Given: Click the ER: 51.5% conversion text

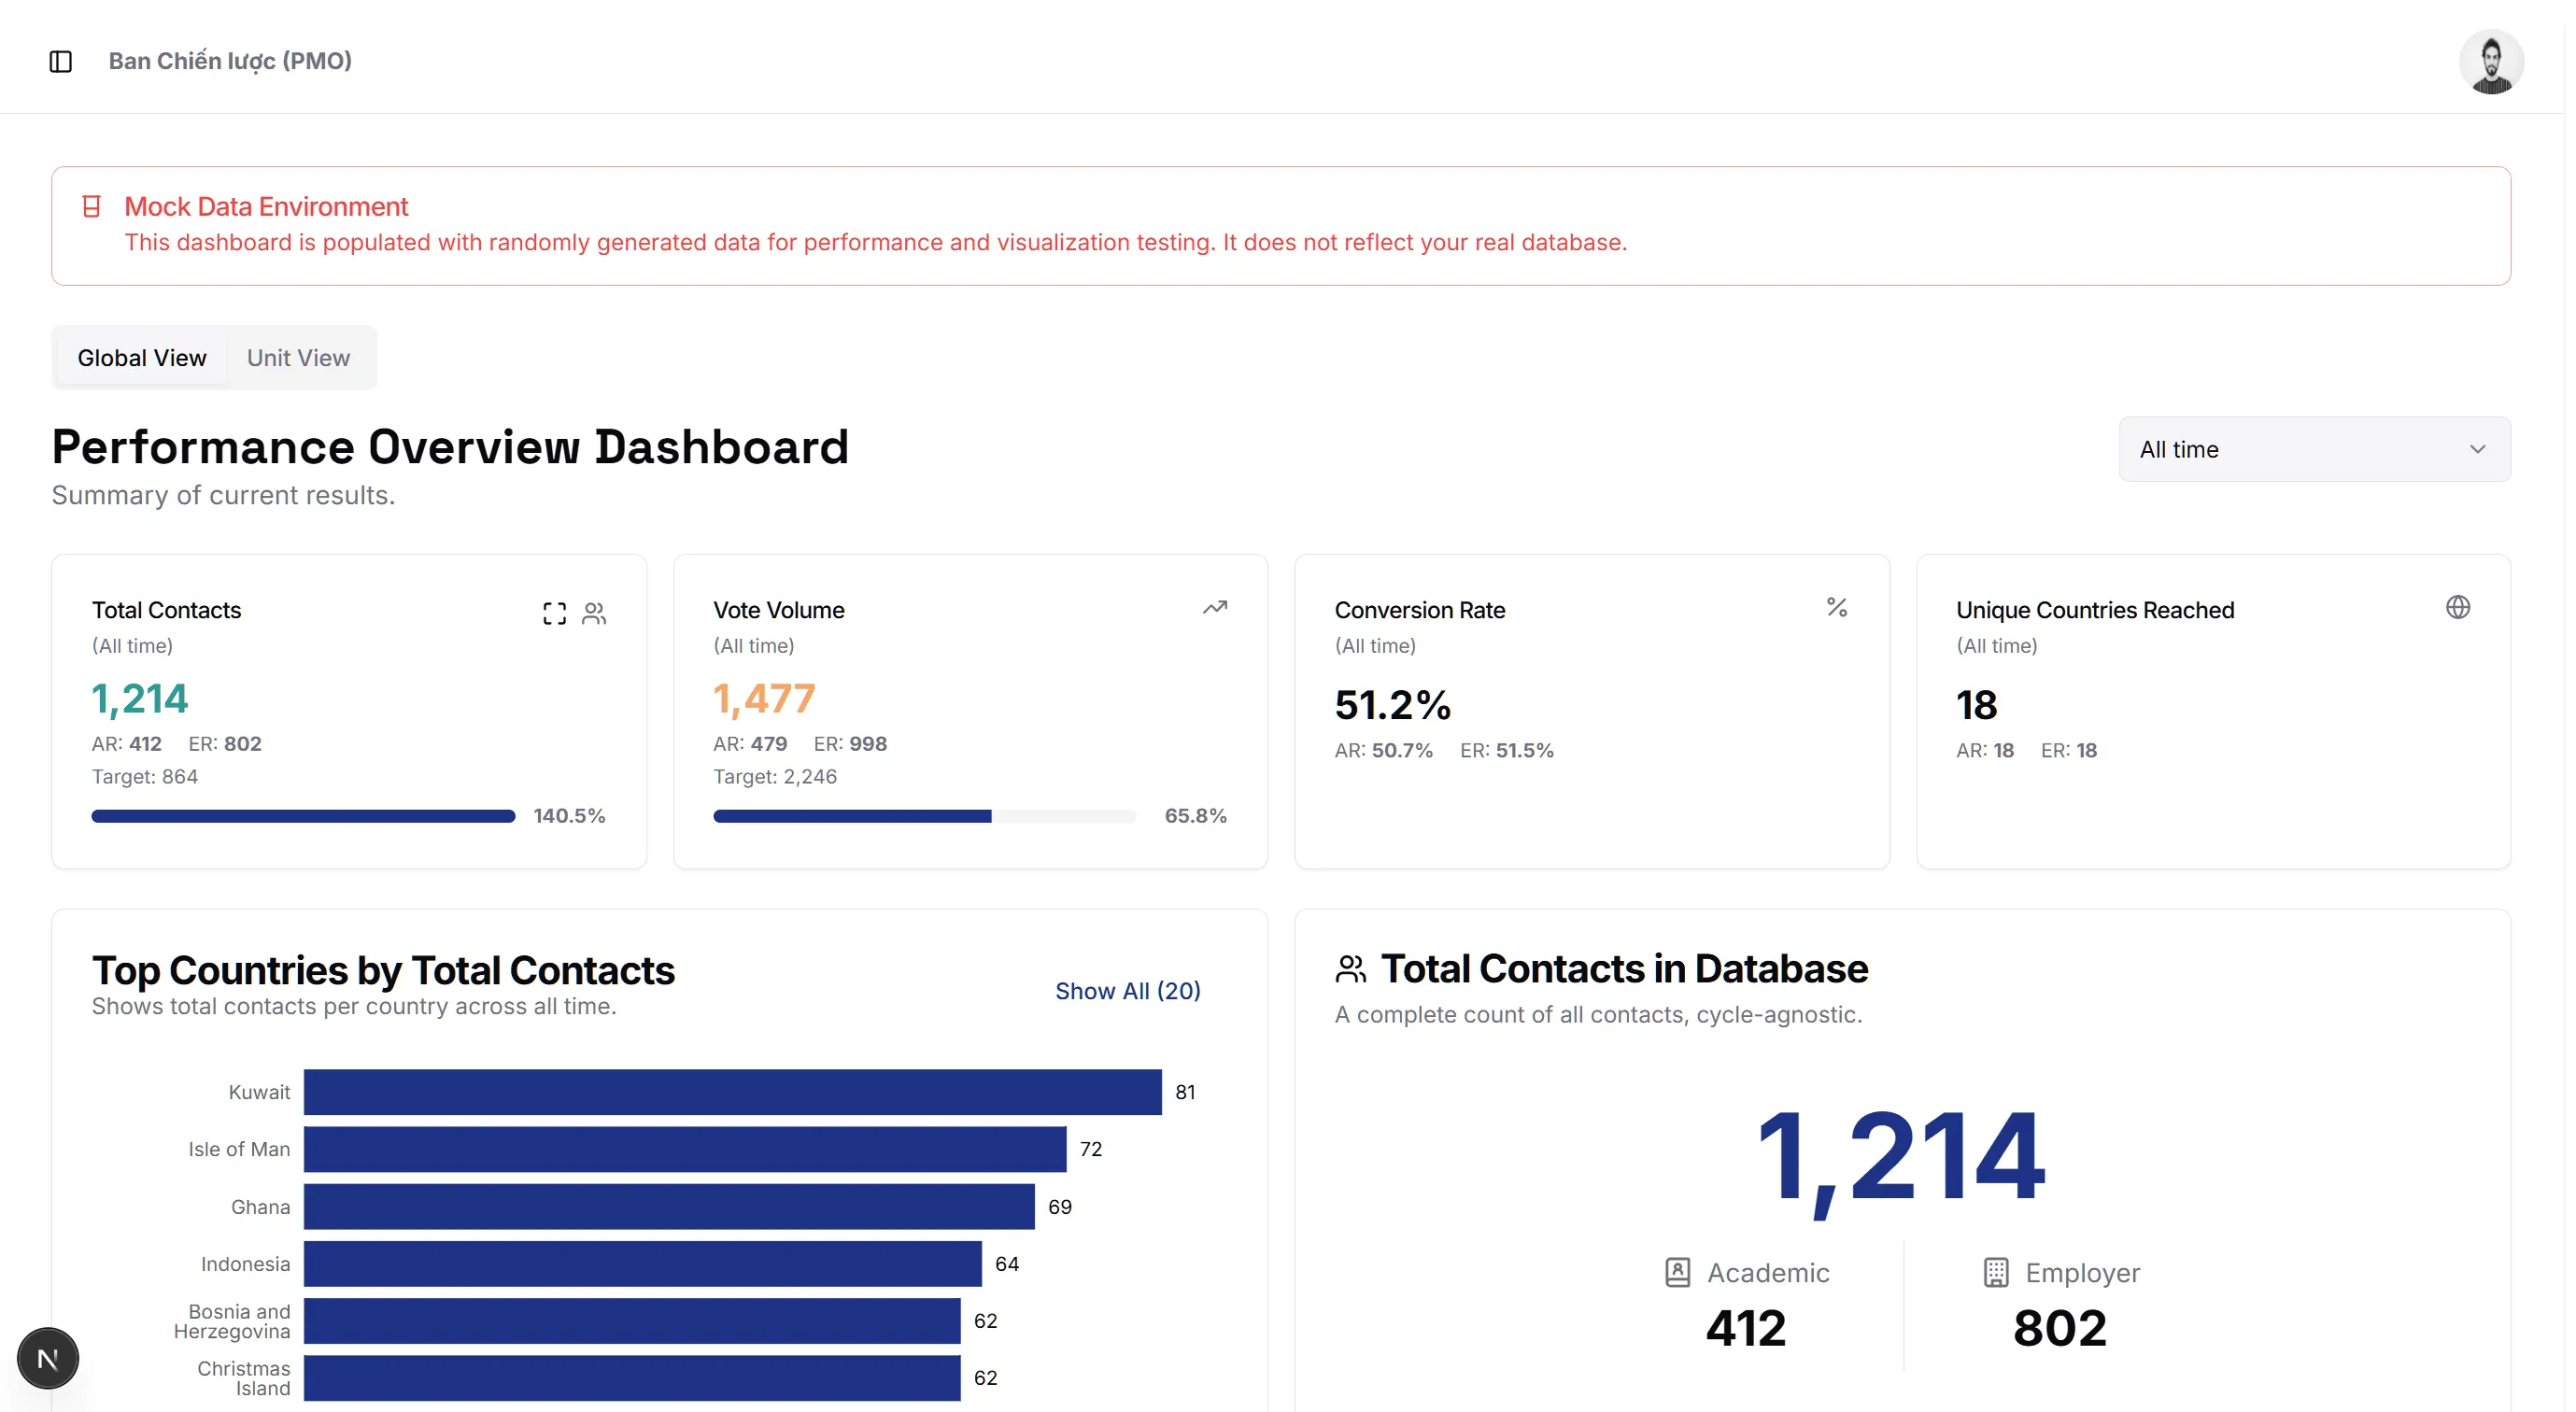Looking at the screenshot, I should point(1507,751).
